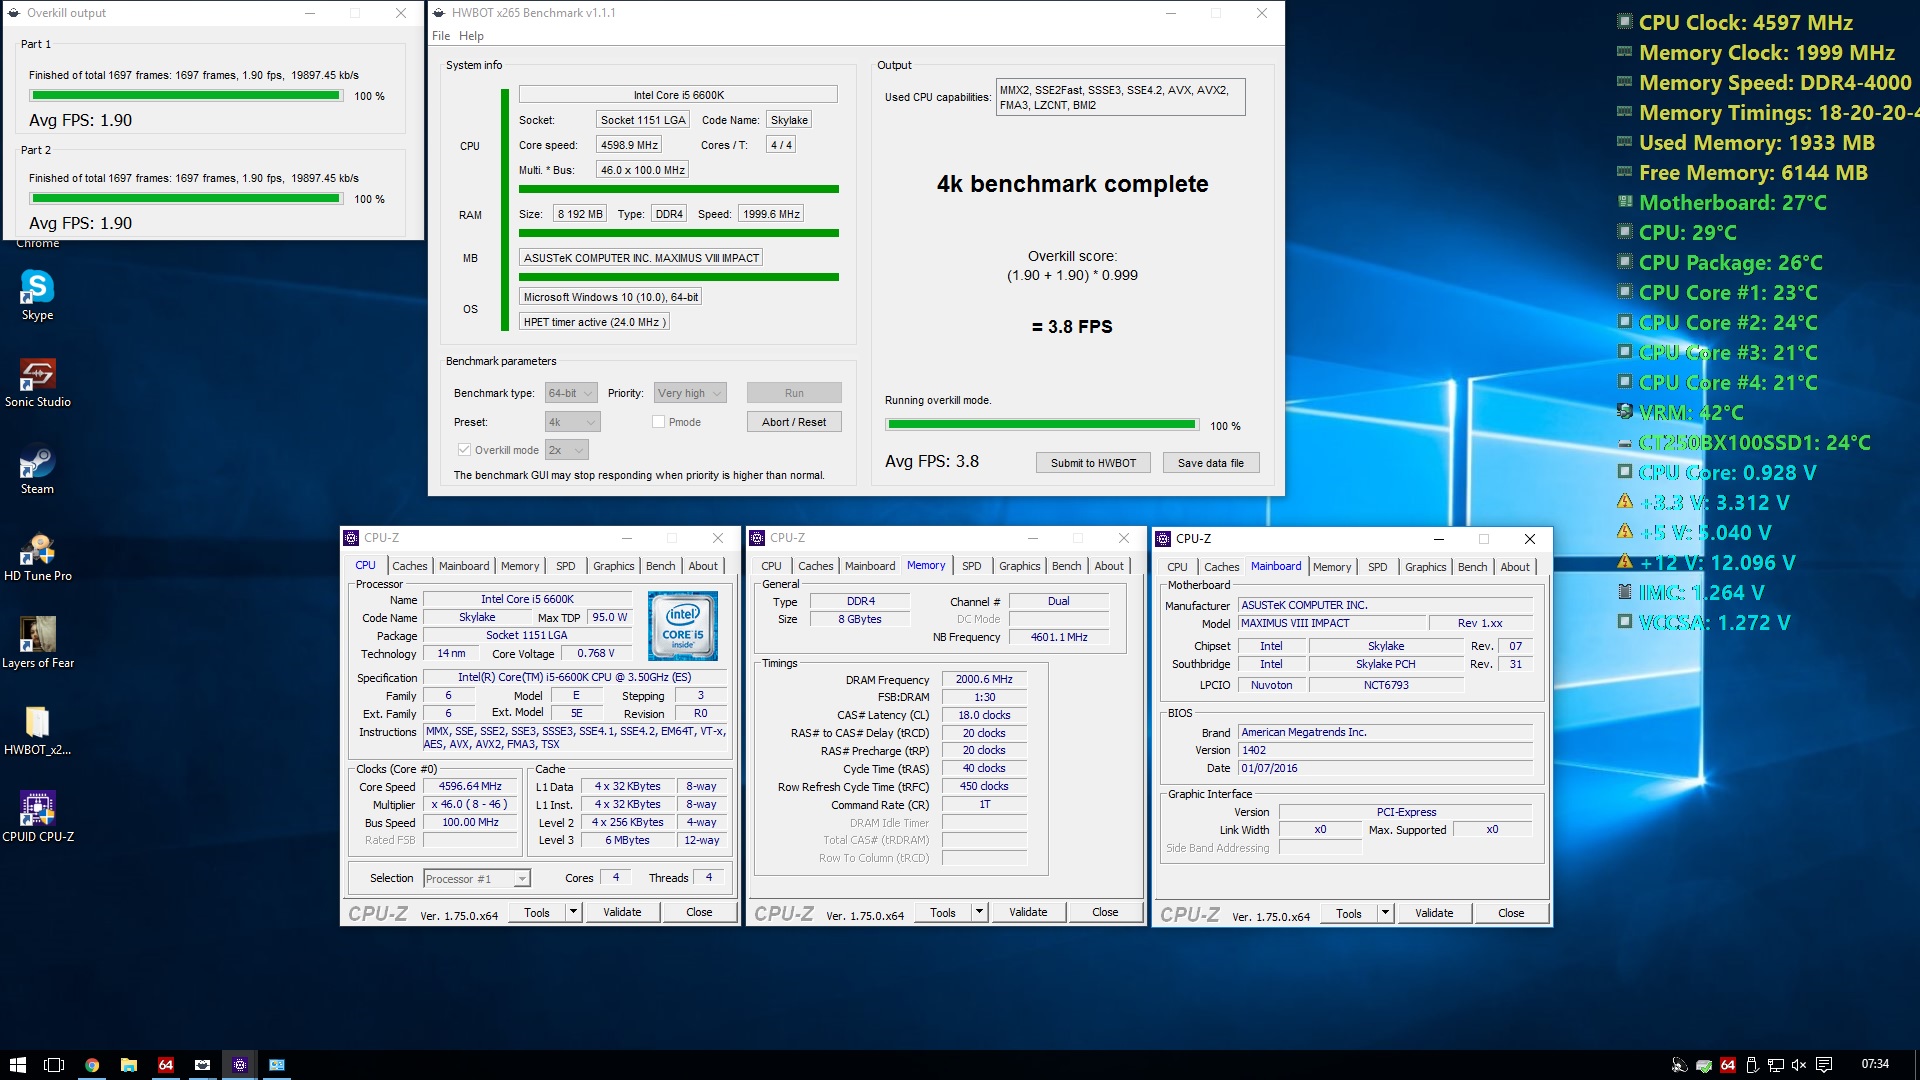Click the Sonic Studio satellite tray icon
This screenshot has width=1920, height=1080.
tap(1680, 1065)
